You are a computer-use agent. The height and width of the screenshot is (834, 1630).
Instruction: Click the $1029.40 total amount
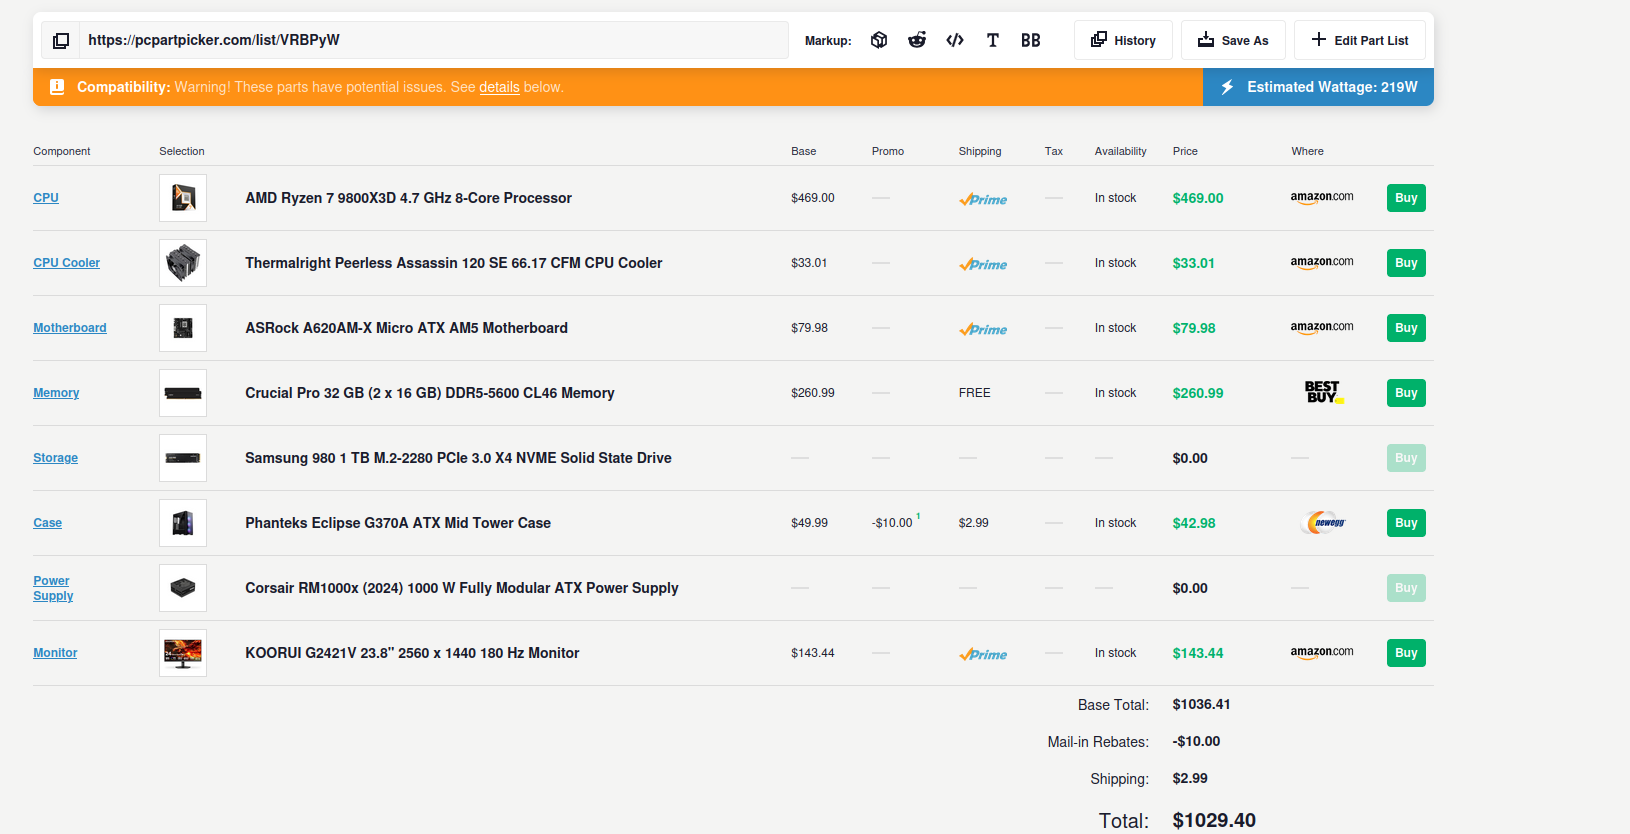tap(1214, 820)
